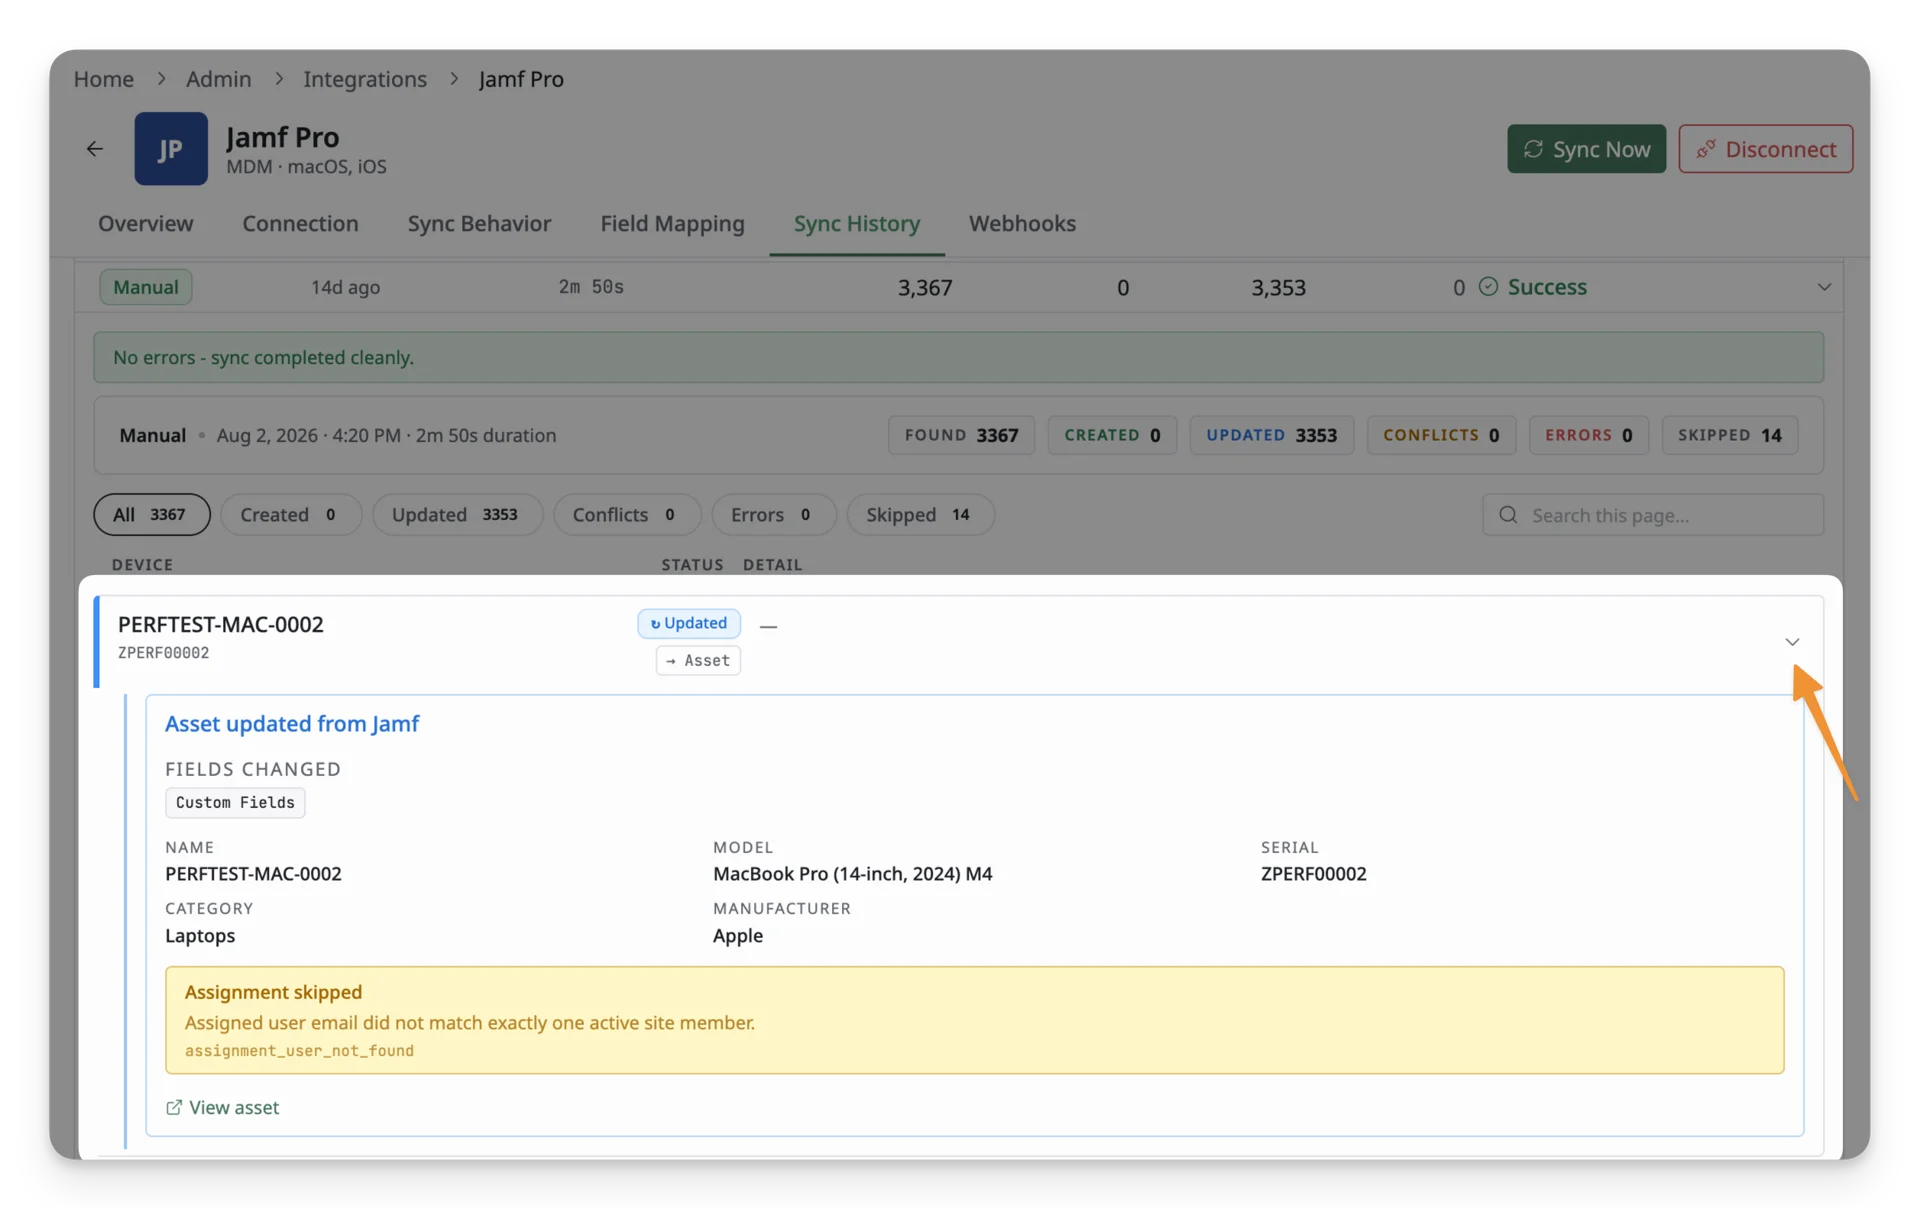
Task: Open the Webhooks tab
Action: point(1022,223)
